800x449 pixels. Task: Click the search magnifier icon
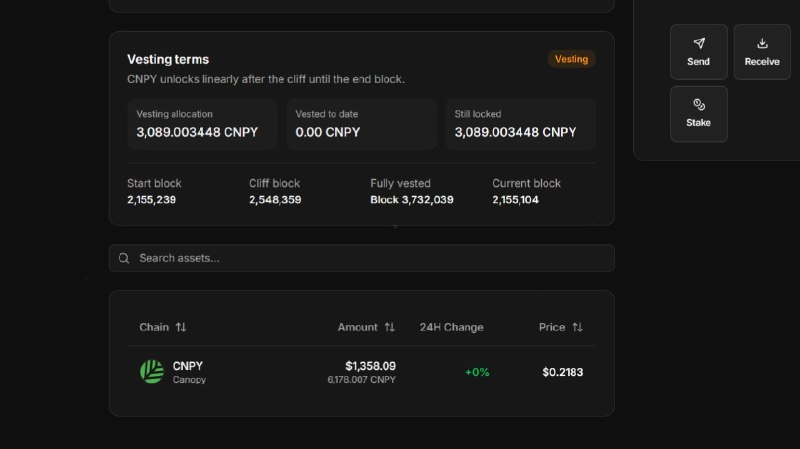click(x=124, y=258)
